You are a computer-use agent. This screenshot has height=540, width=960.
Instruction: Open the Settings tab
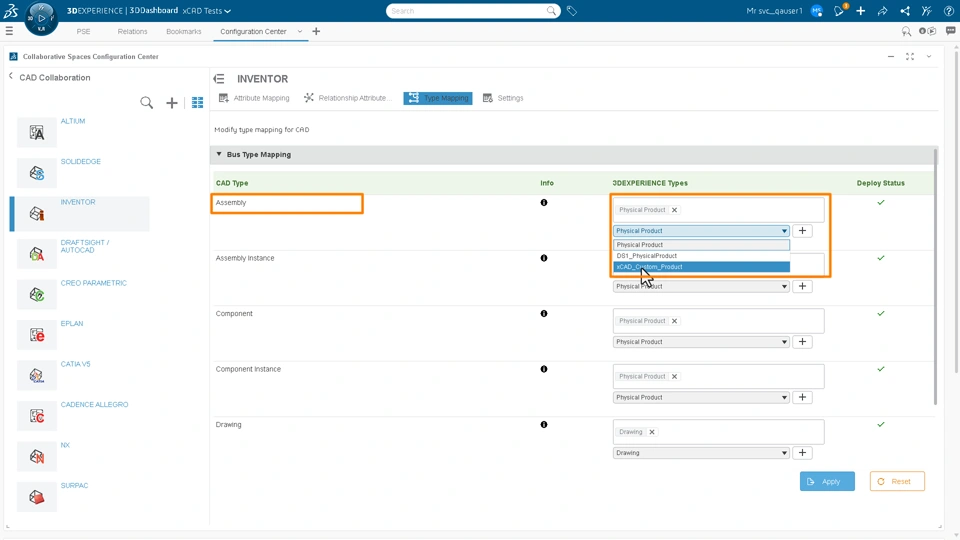503,98
